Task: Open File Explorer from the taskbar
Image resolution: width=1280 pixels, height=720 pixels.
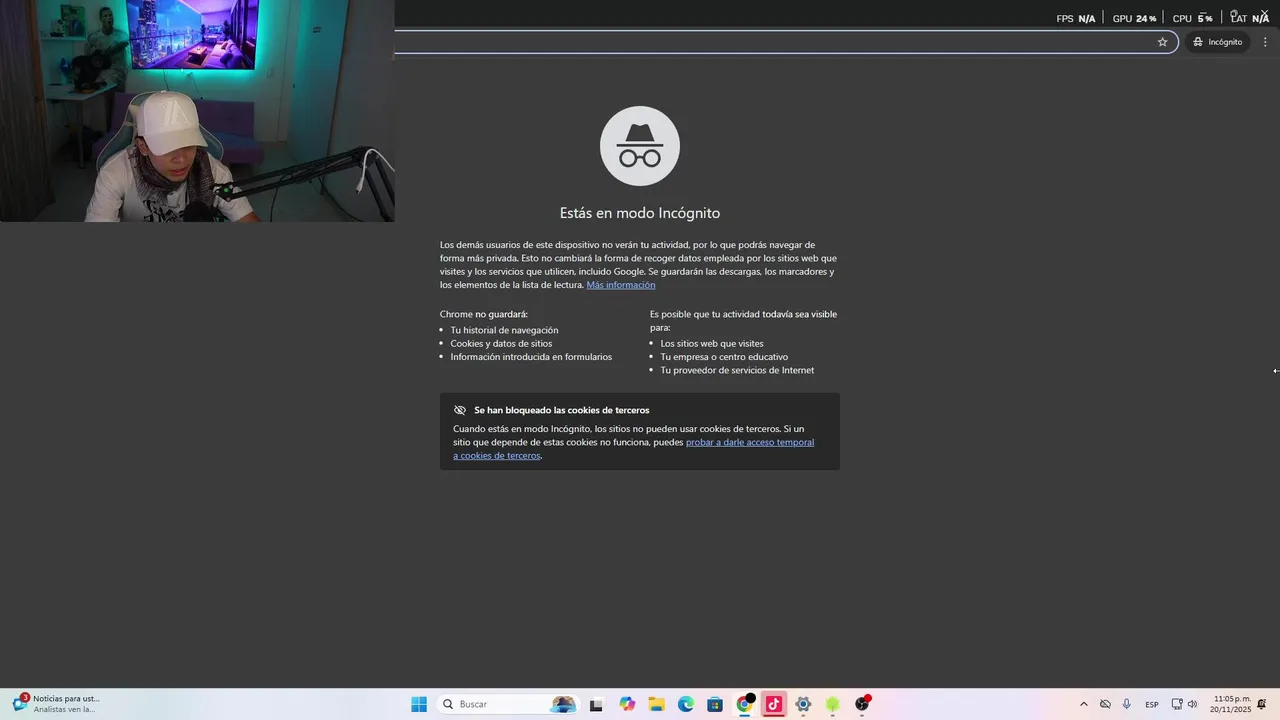Action: [x=656, y=704]
